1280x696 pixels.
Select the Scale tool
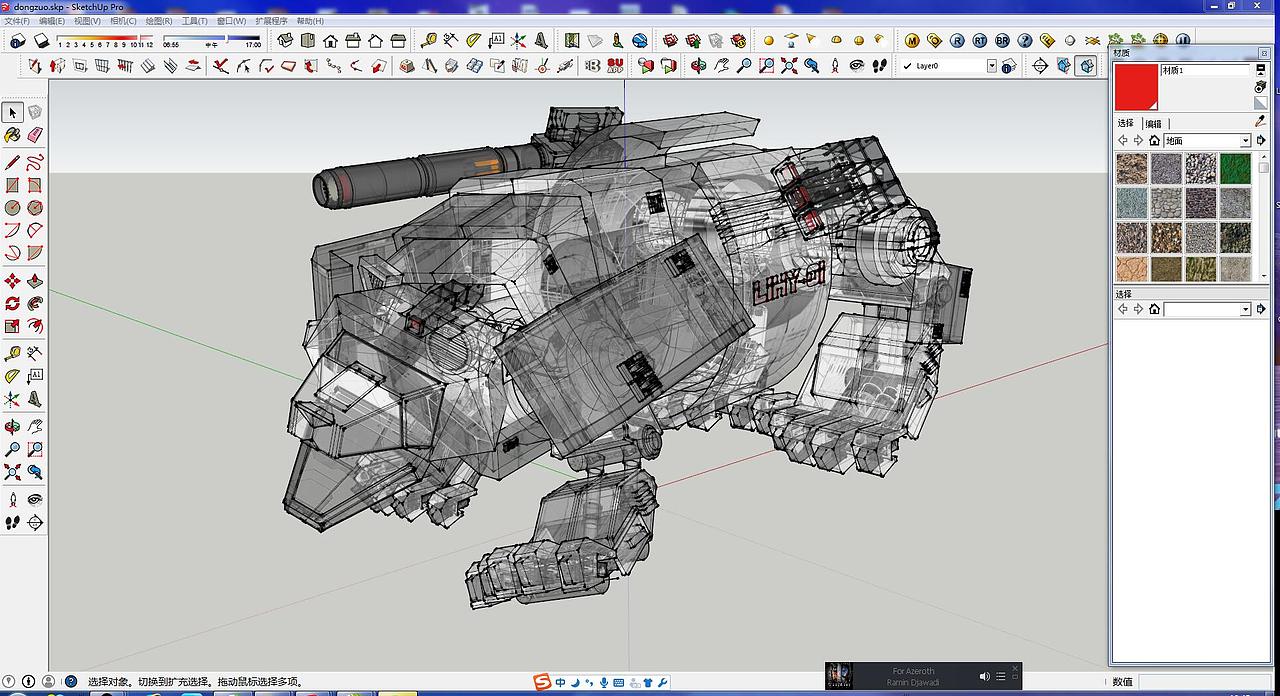(12, 326)
